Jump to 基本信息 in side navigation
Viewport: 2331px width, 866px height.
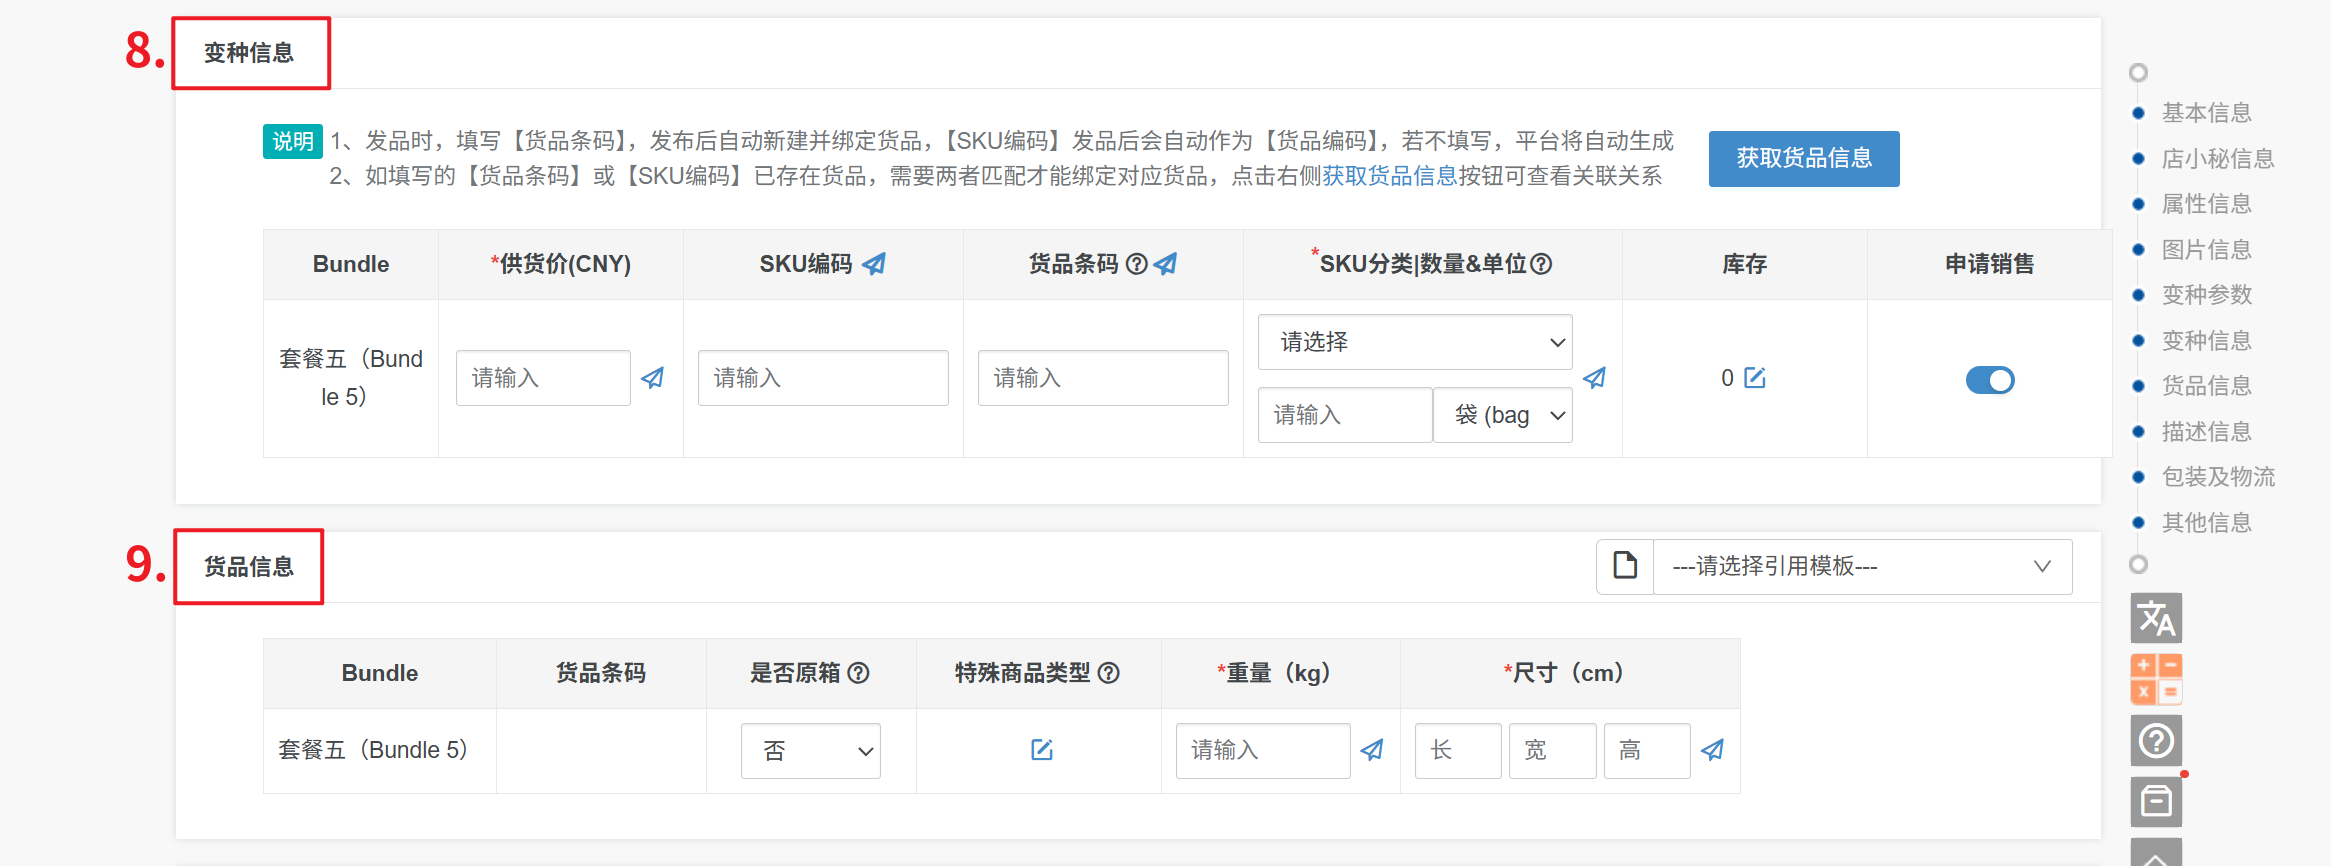(x=2206, y=113)
